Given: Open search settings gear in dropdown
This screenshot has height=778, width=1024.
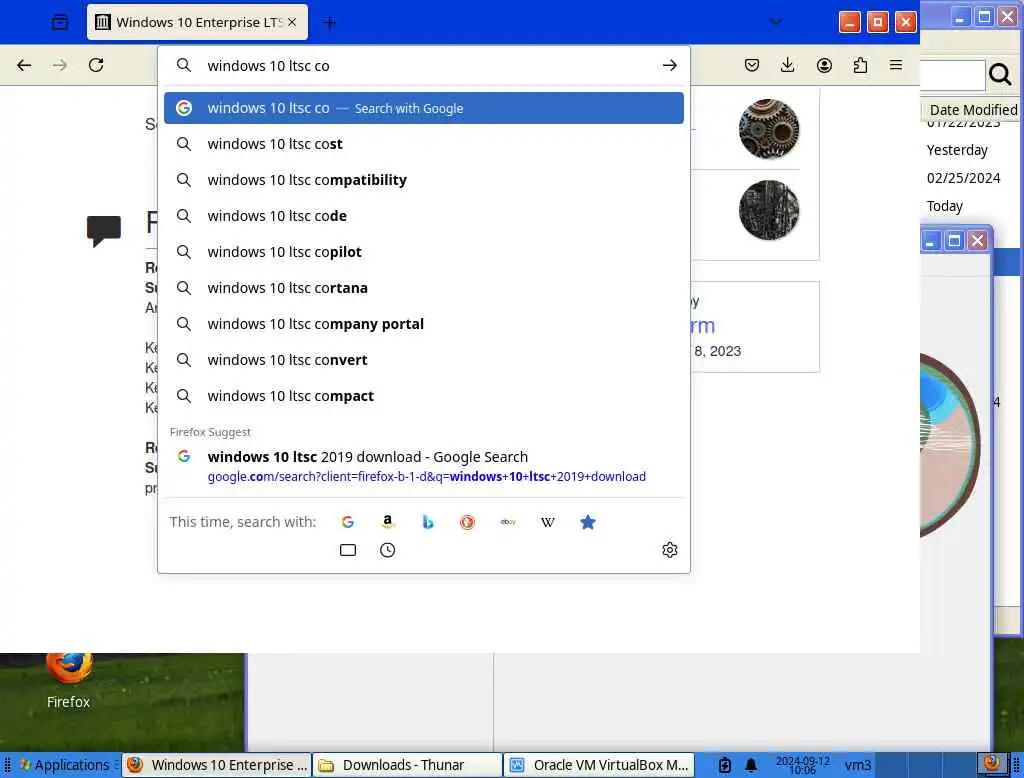Looking at the screenshot, I should [669, 550].
